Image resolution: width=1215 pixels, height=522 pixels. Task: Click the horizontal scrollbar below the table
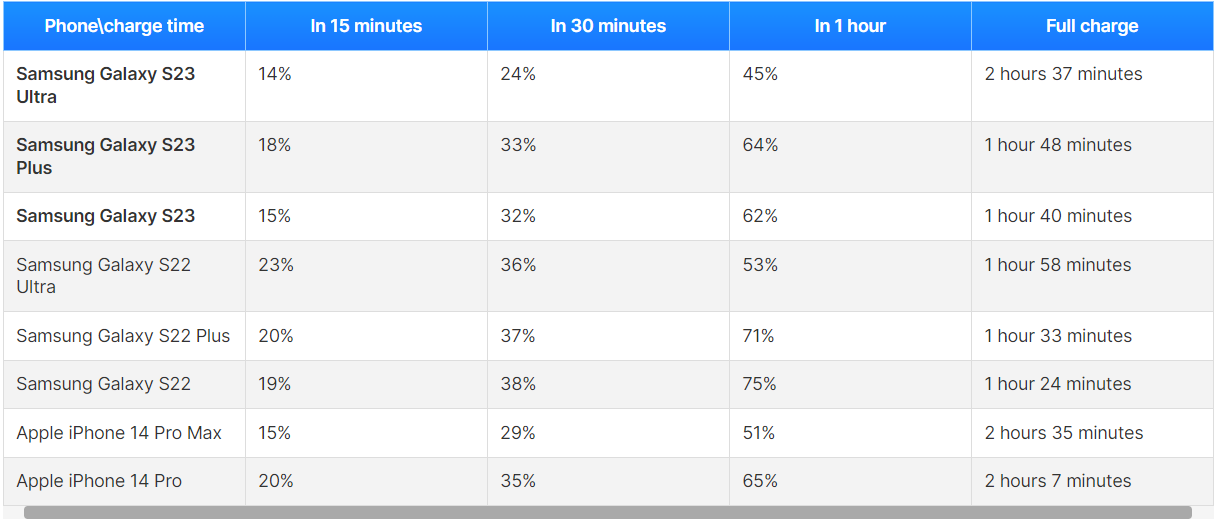coord(608,512)
